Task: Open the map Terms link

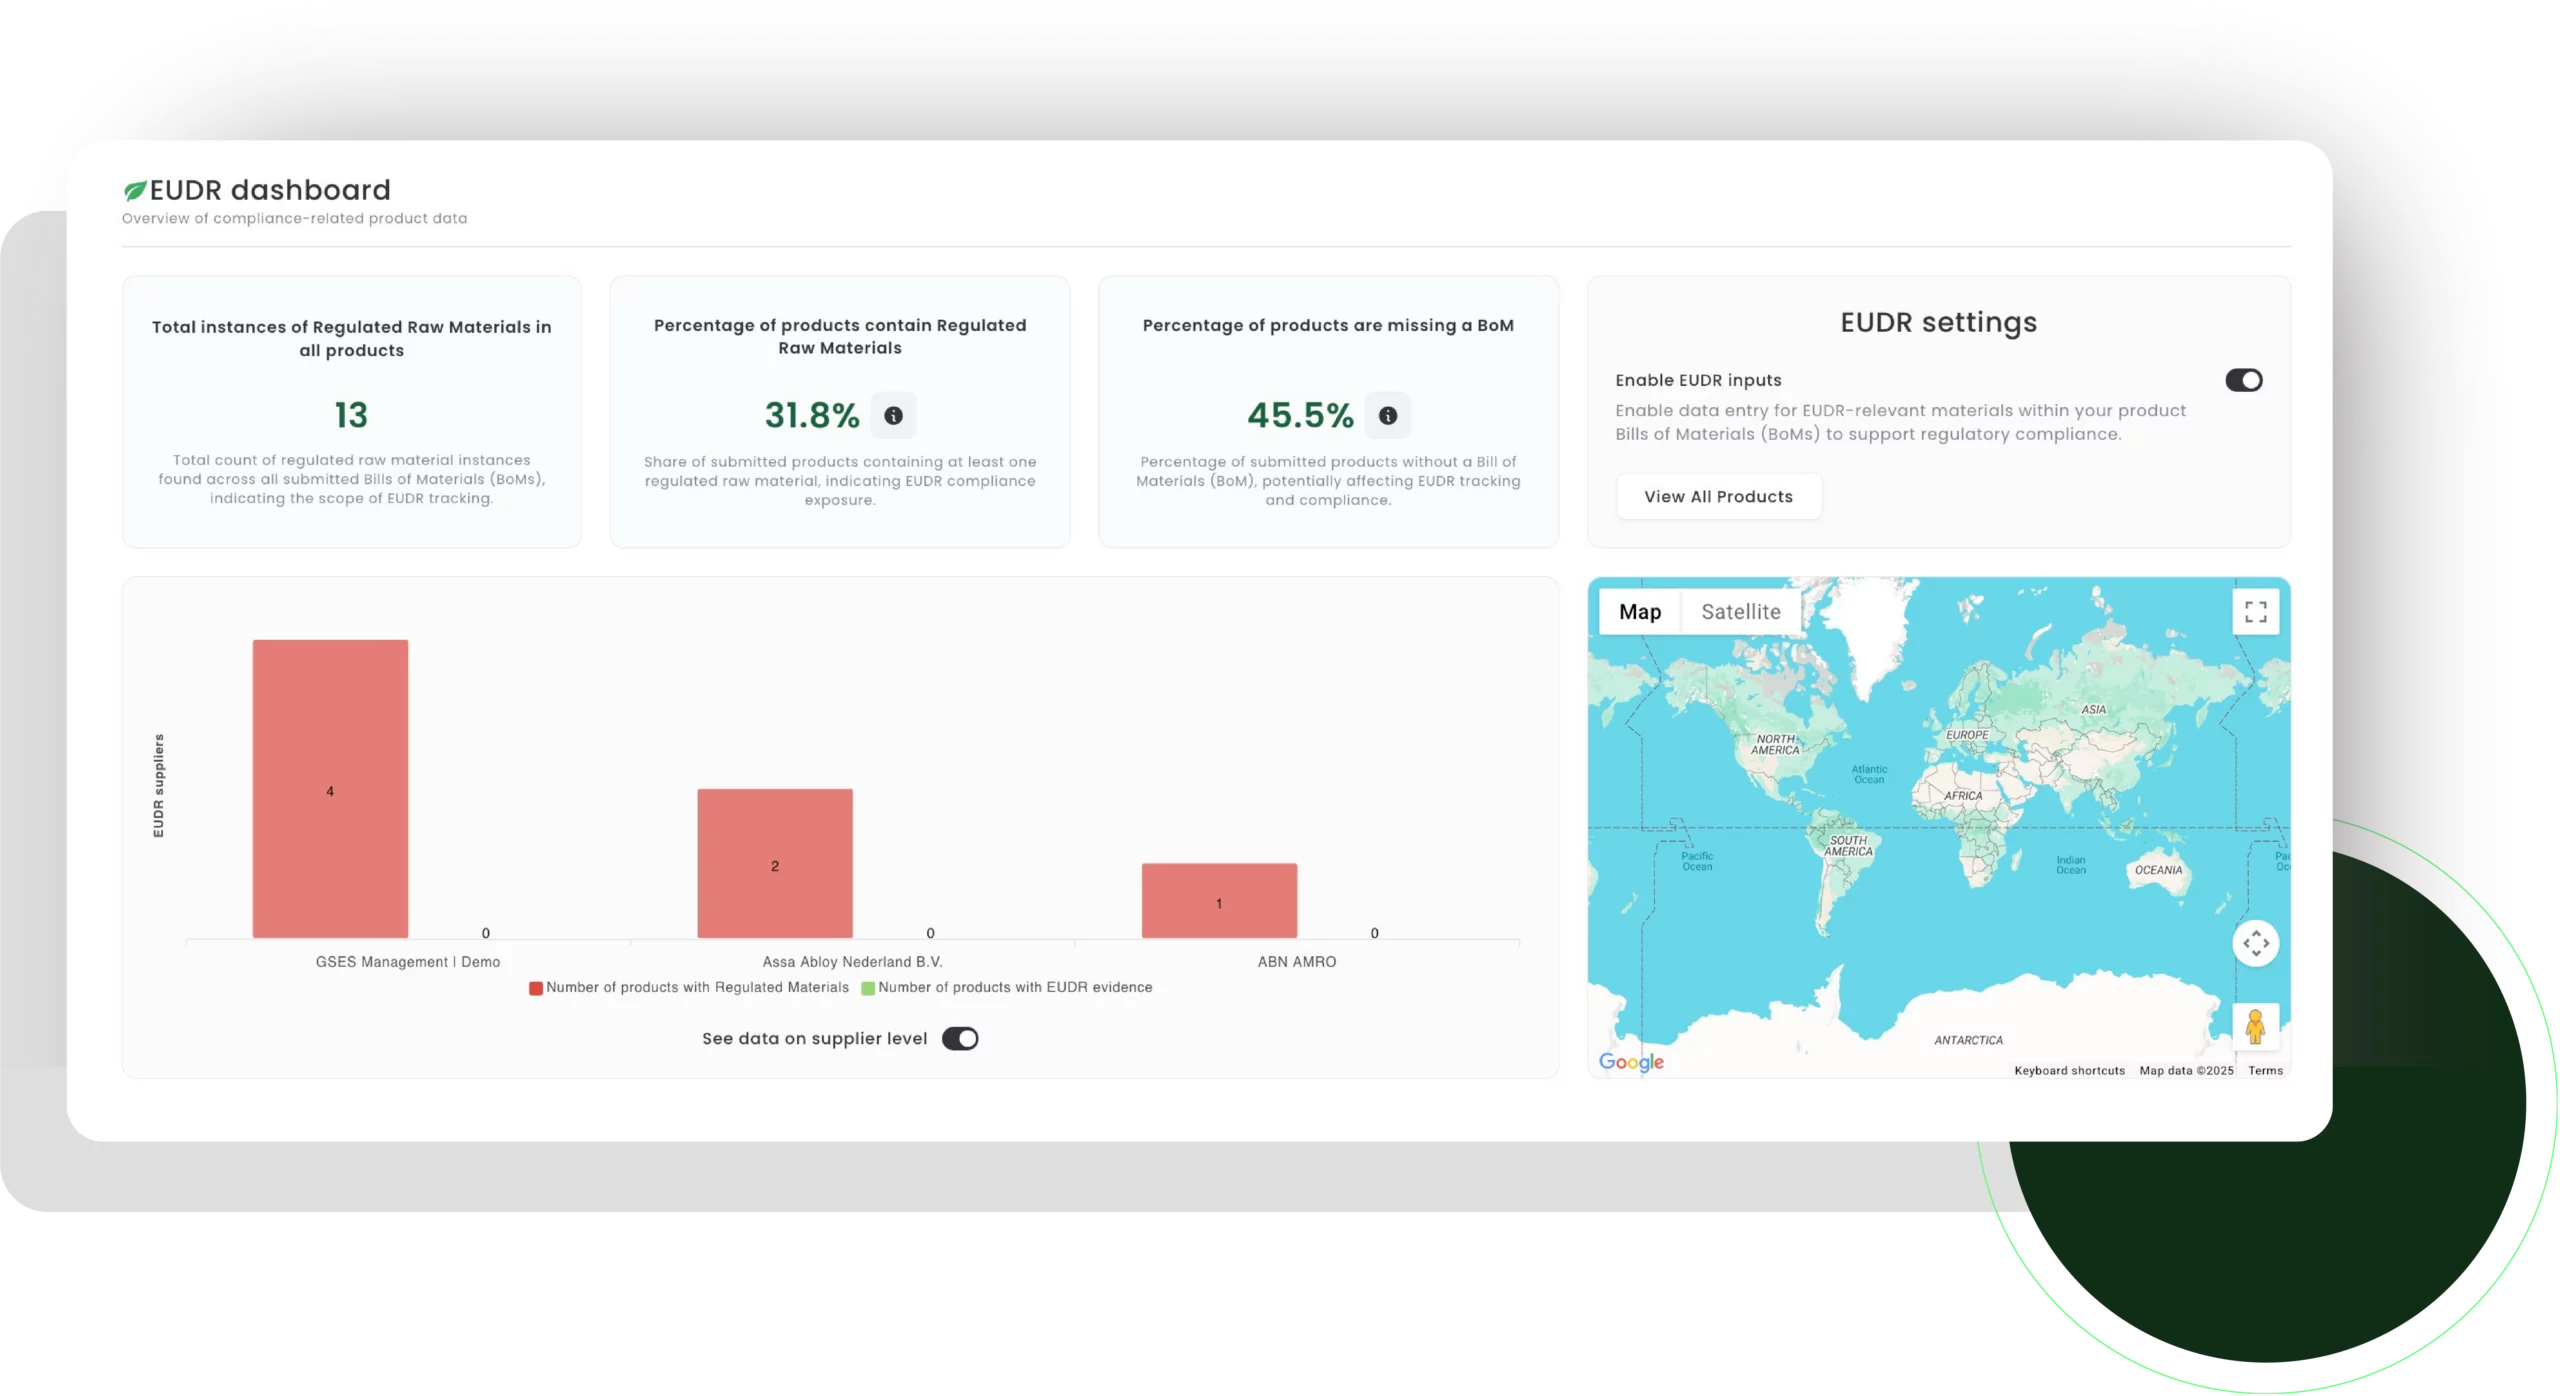Action: tap(2265, 1071)
